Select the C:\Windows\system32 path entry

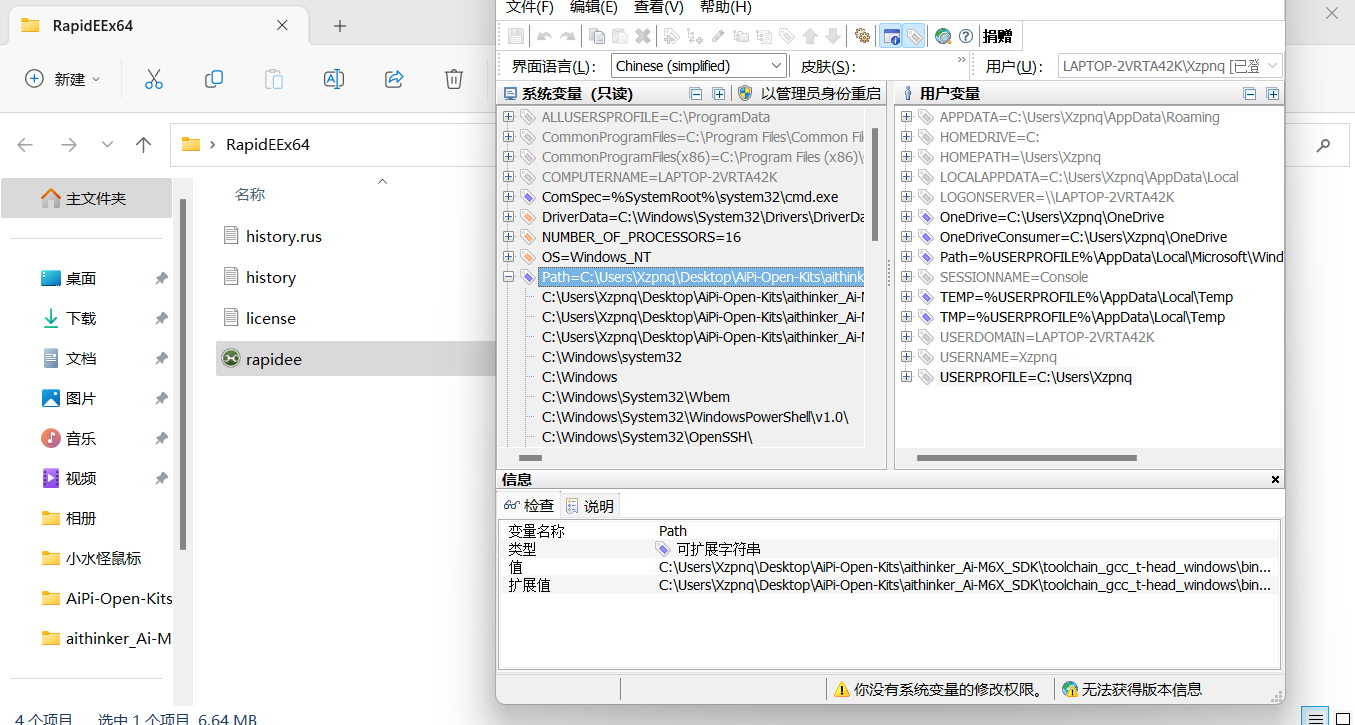click(x=612, y=357)
